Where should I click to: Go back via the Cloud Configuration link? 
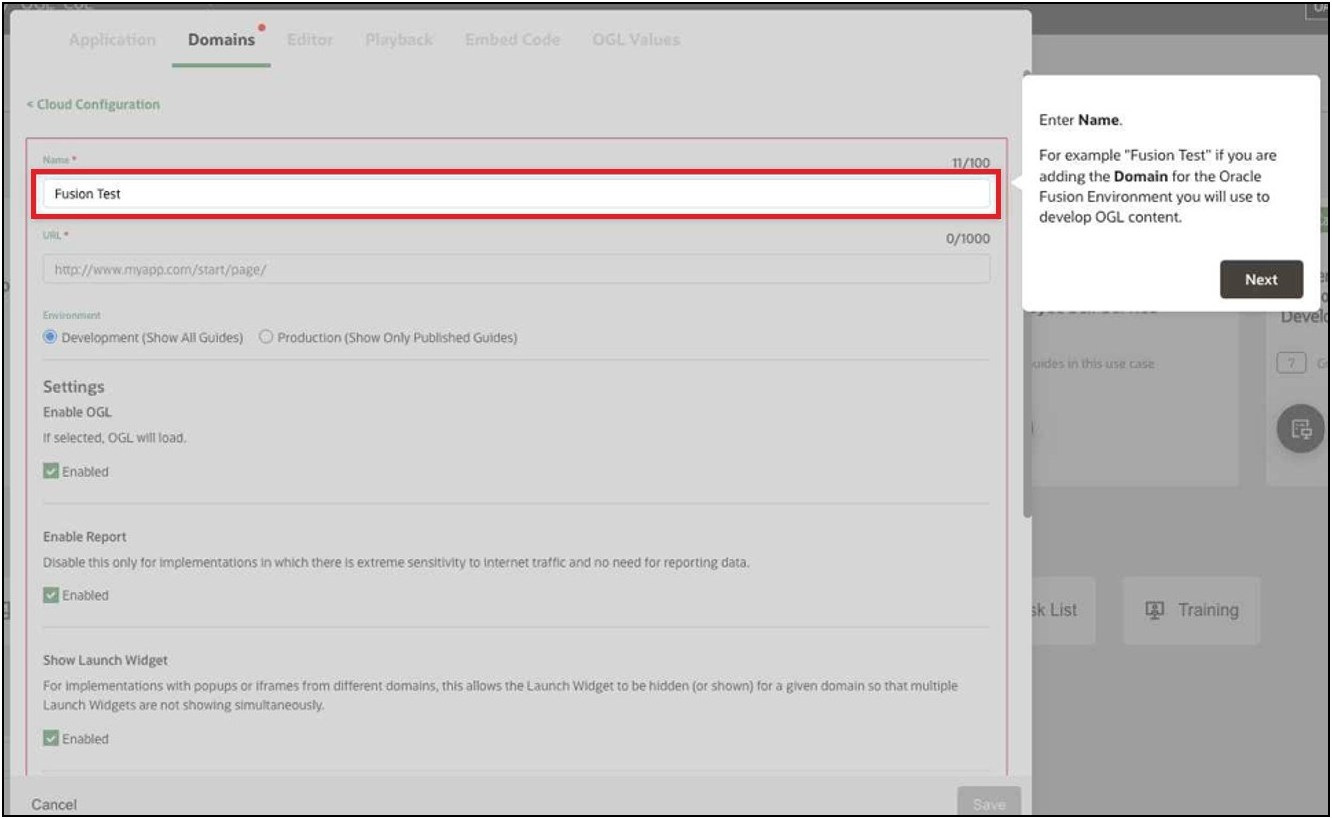pyautogui.click(x=93, y=104)
